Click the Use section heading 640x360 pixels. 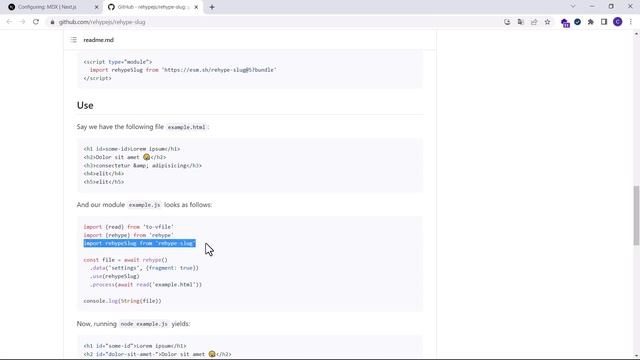click(85, 105)
